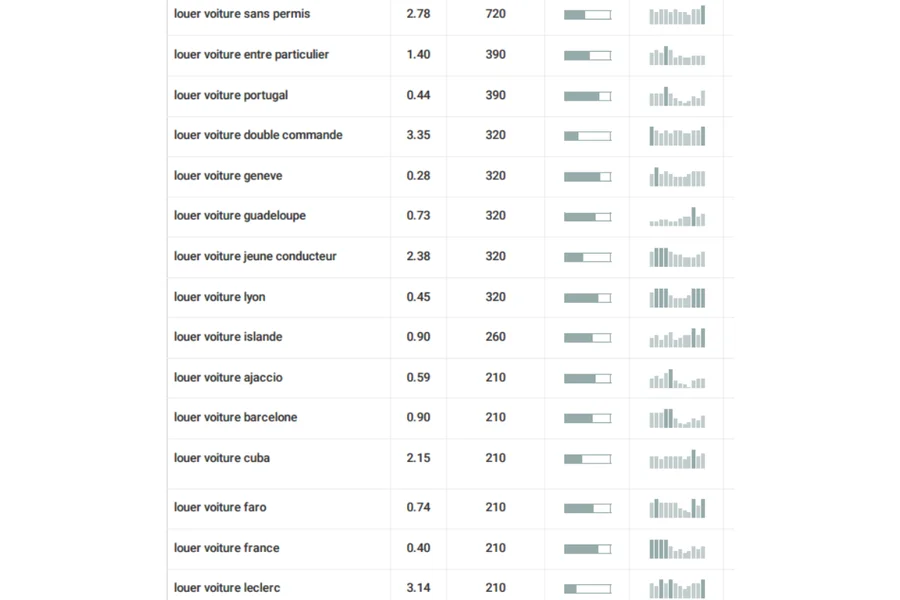Open the "louer voiture sans permis" keyword
Image resolution: width=900 pixels, height=600 pixels.
[x=242, y=14]
